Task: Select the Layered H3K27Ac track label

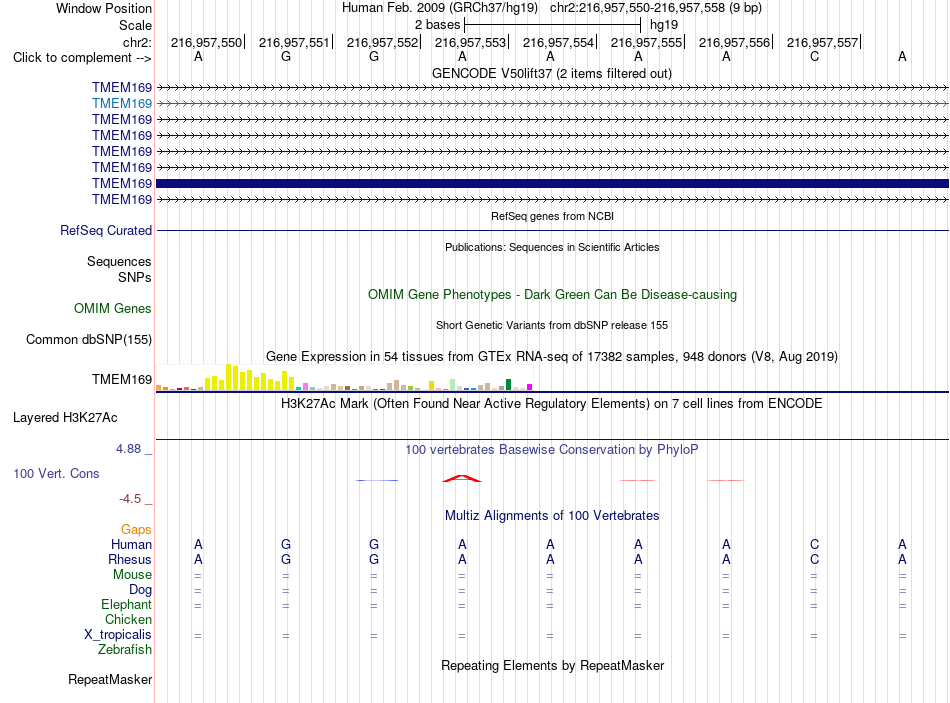Action: tap(65, 418)
